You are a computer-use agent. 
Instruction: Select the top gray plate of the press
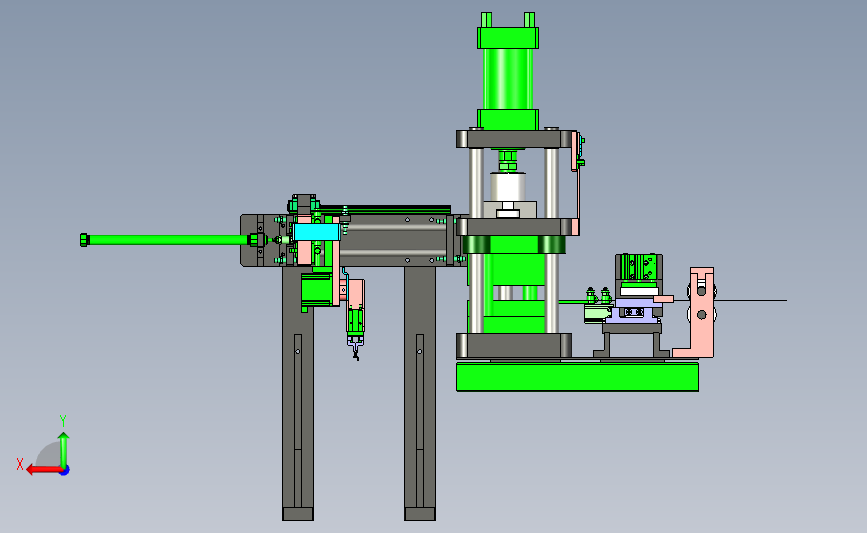coord(516,139)
